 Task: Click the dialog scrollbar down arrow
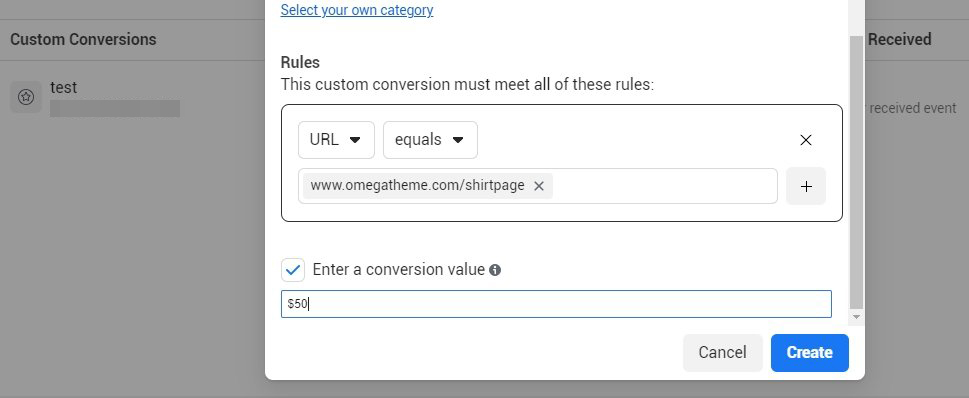856,316
